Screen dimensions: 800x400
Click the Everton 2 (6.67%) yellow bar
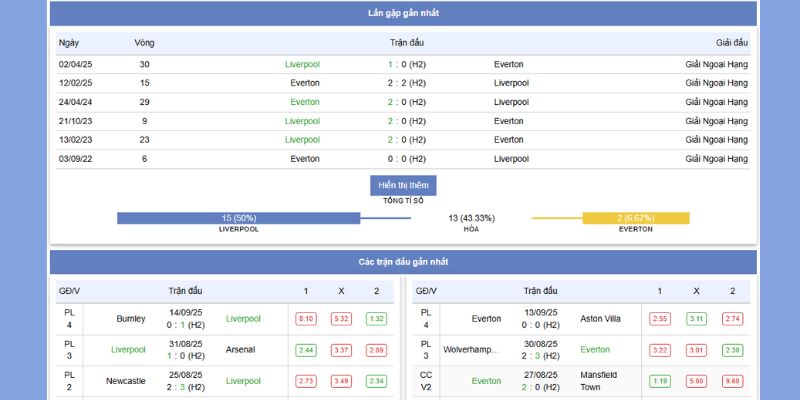[636, 218]
